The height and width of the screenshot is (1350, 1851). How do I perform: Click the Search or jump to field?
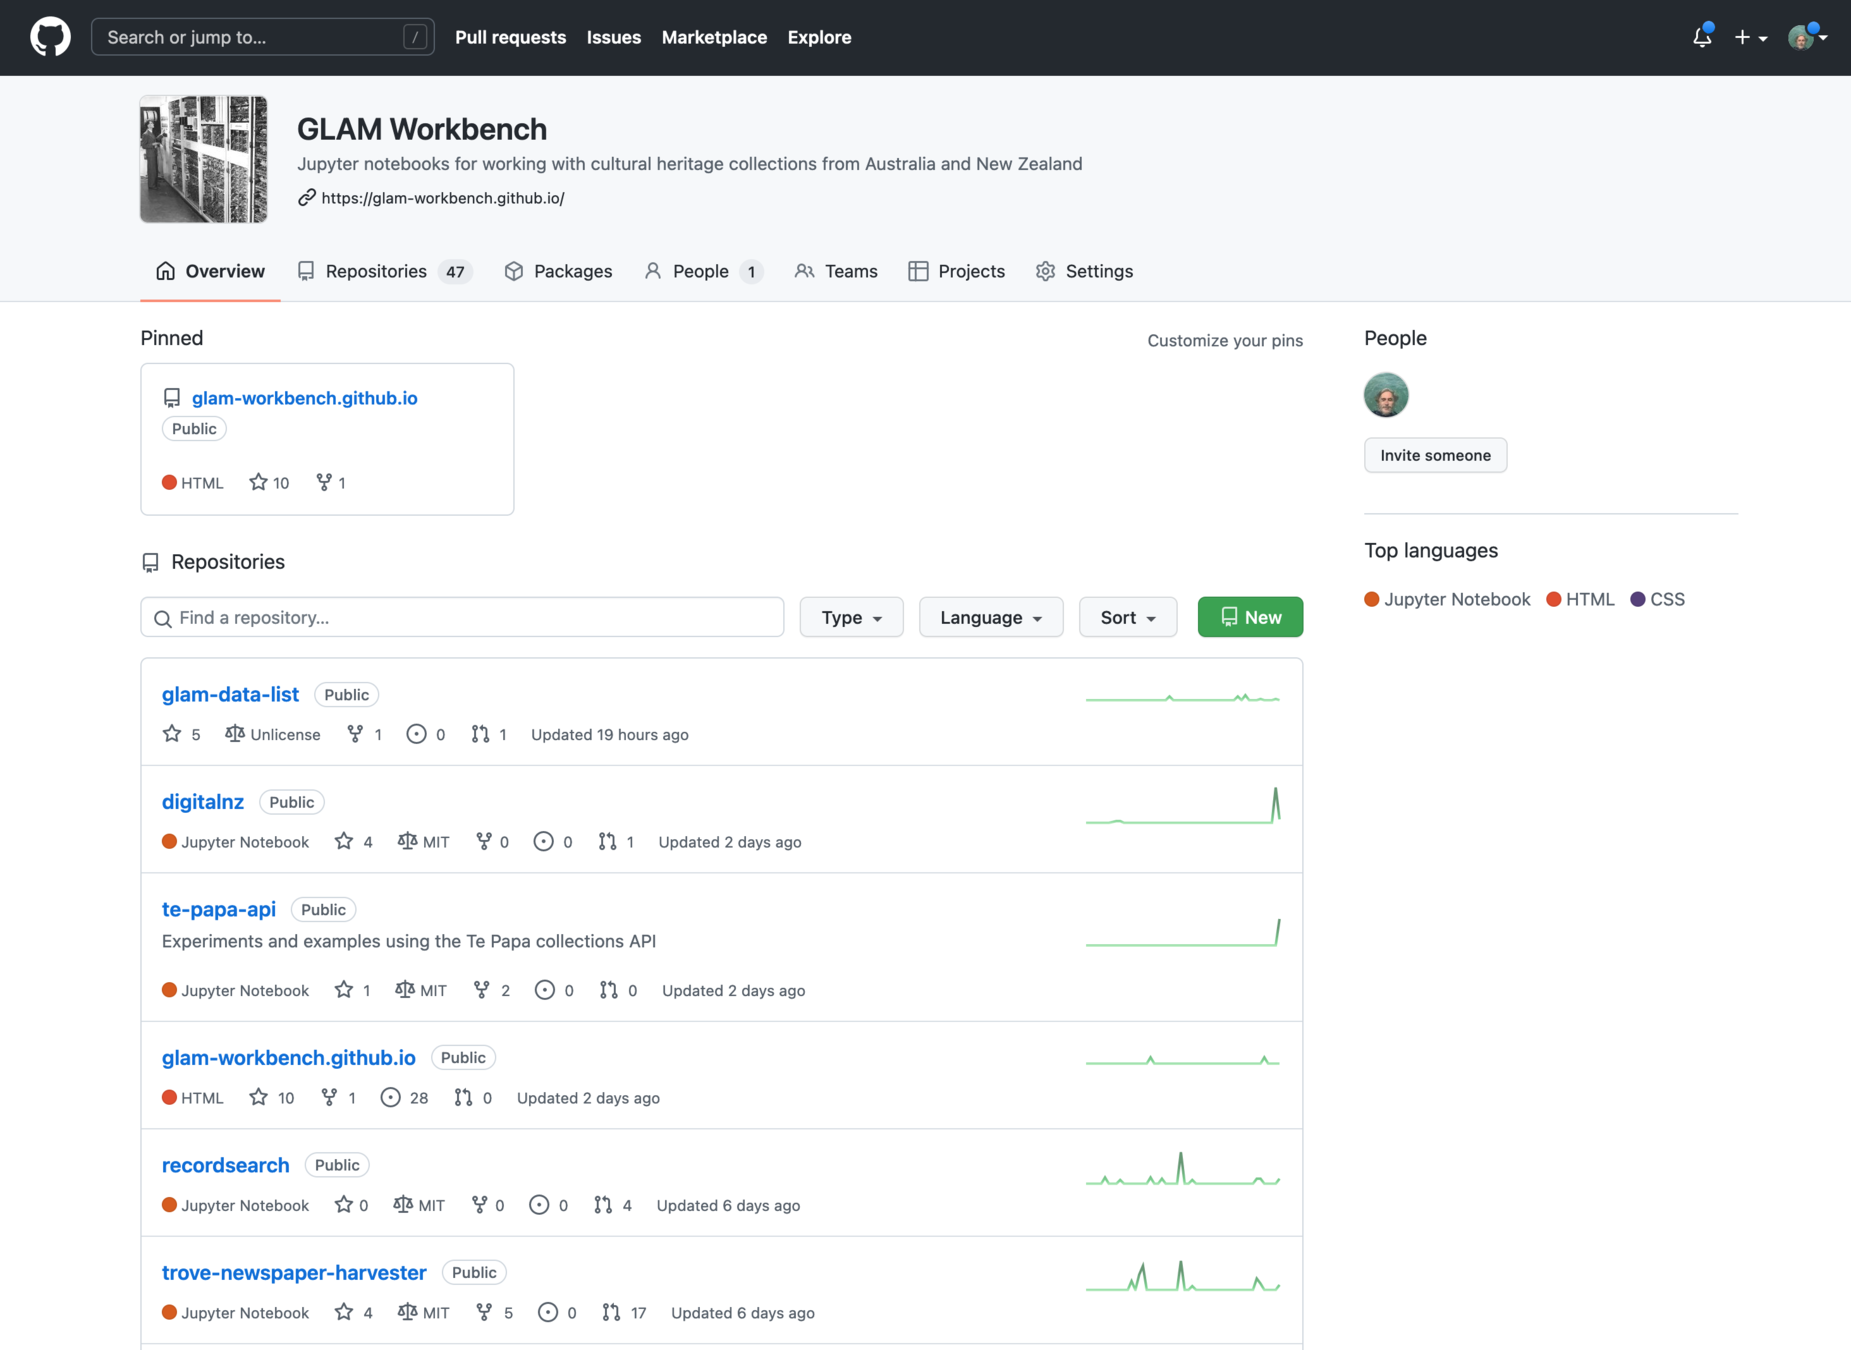(x=262, y=37)
